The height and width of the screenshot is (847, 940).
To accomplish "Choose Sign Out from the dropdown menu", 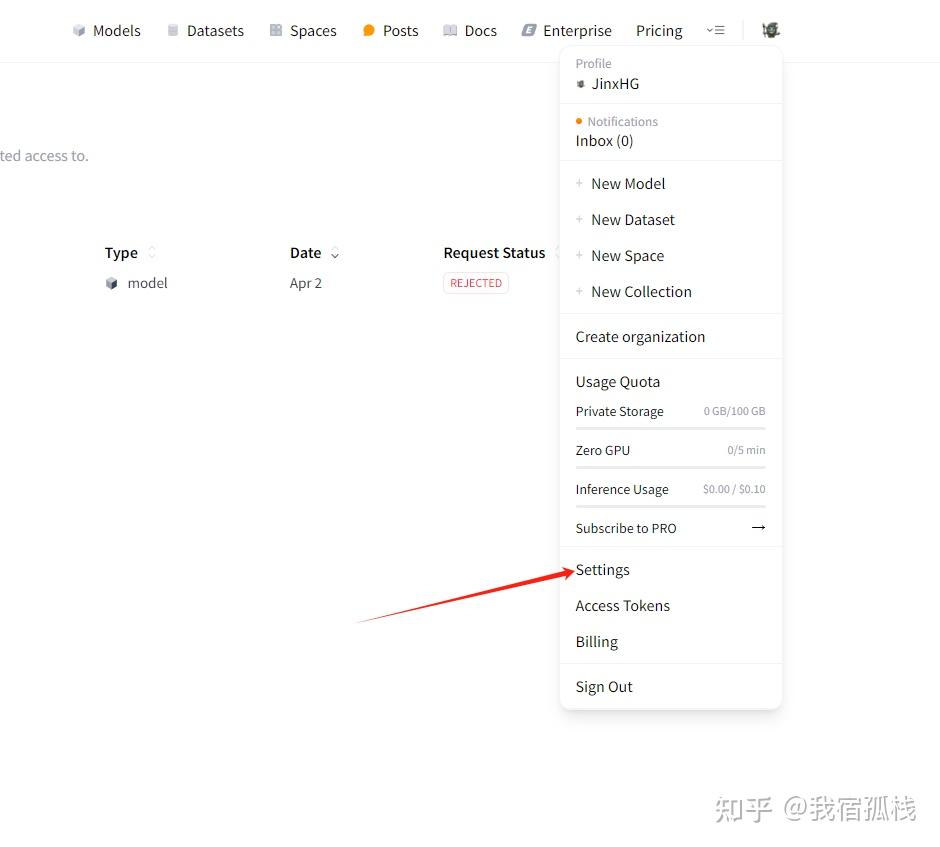I will tap(603, 687).
